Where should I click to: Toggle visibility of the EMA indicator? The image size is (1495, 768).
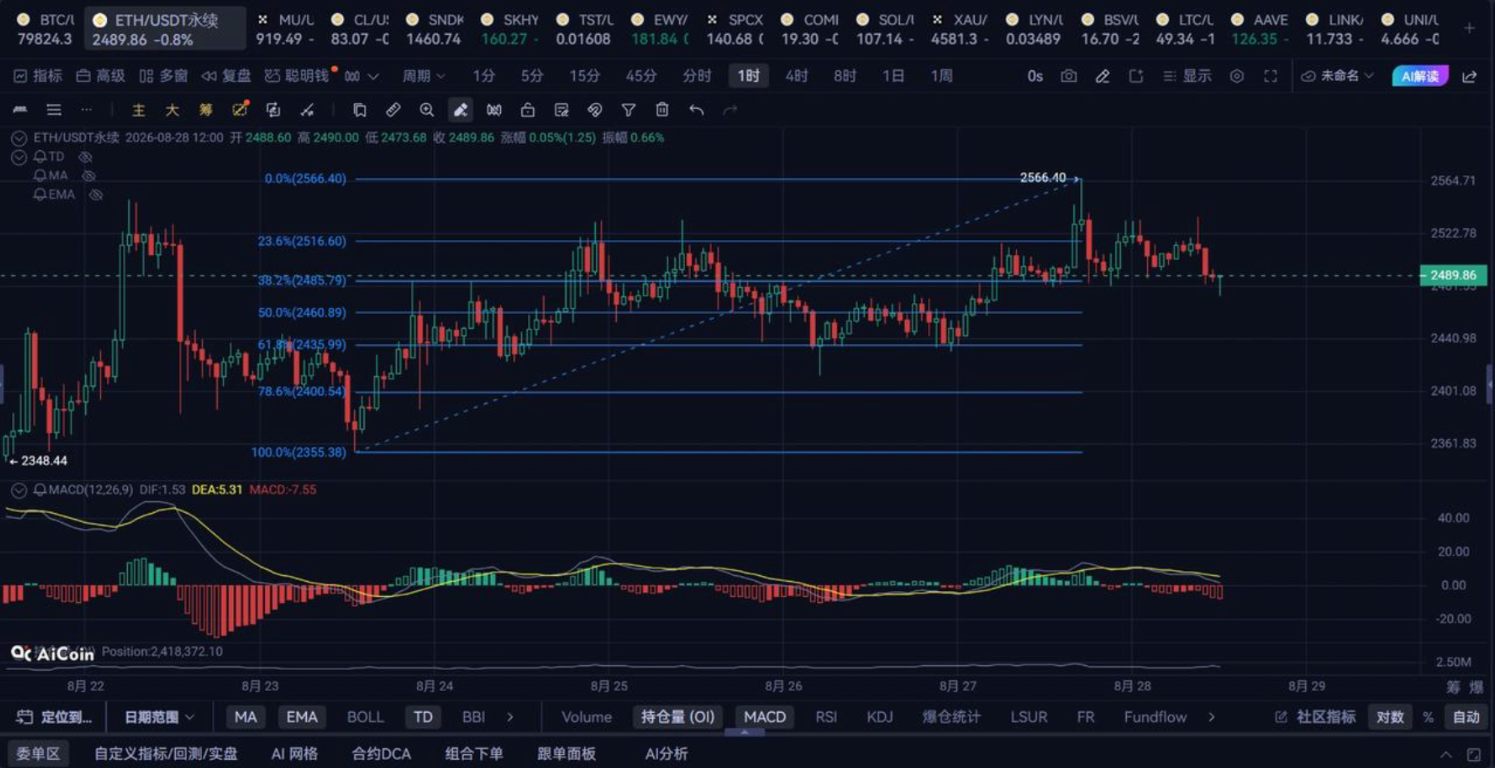pos(96,195)
